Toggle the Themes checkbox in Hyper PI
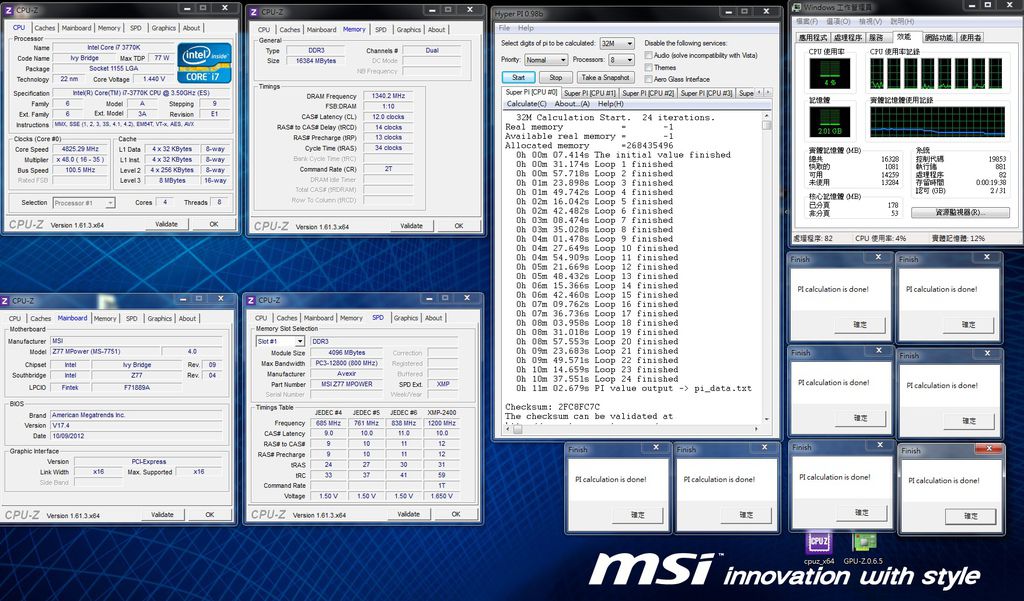 click(x=648, y=67)
